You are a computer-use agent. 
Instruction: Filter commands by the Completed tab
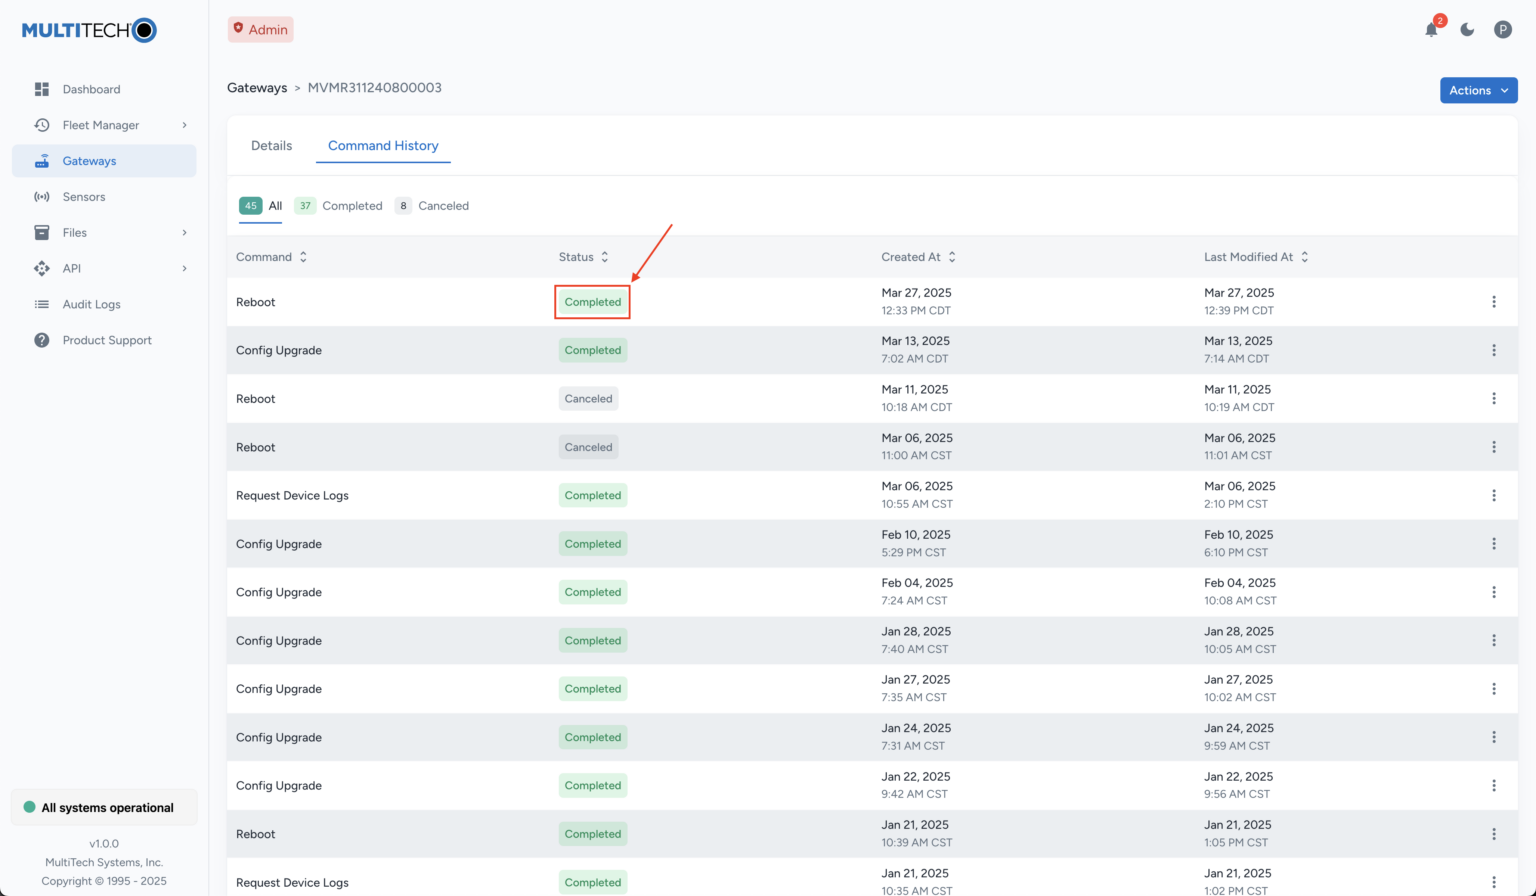click(340, 206)
